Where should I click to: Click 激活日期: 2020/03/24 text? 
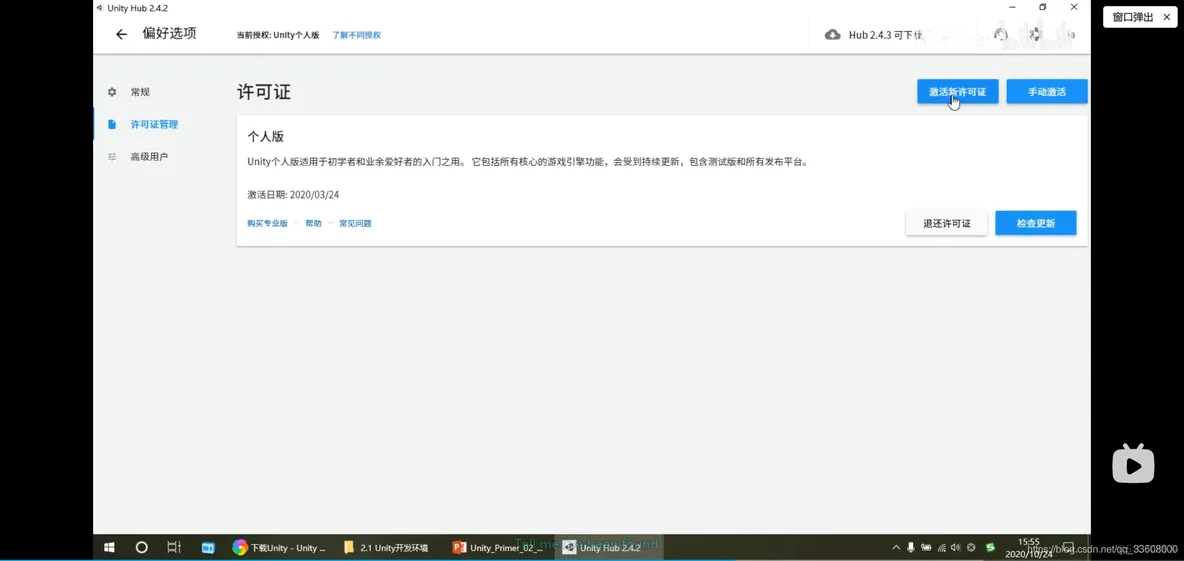293,194
